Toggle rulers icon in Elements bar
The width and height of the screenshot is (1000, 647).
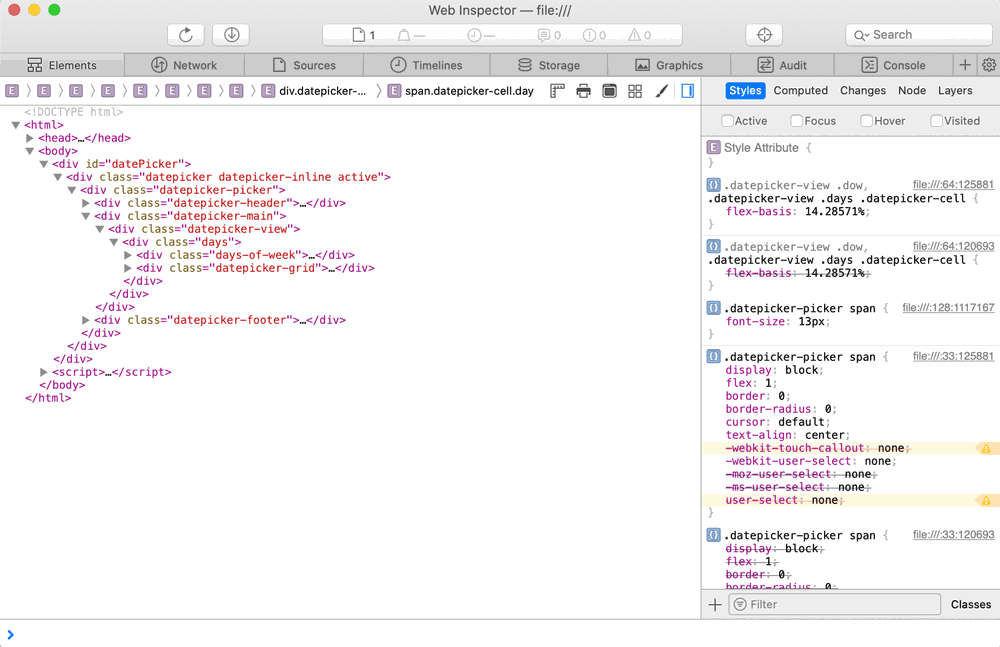pyautogui.click(x=557, y=91)
